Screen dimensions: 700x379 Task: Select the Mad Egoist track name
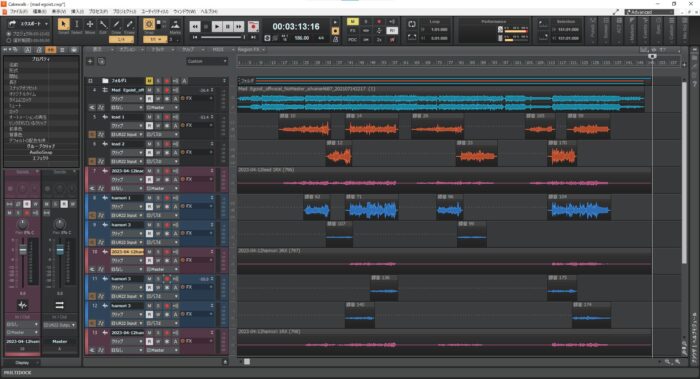coord(127,90)
